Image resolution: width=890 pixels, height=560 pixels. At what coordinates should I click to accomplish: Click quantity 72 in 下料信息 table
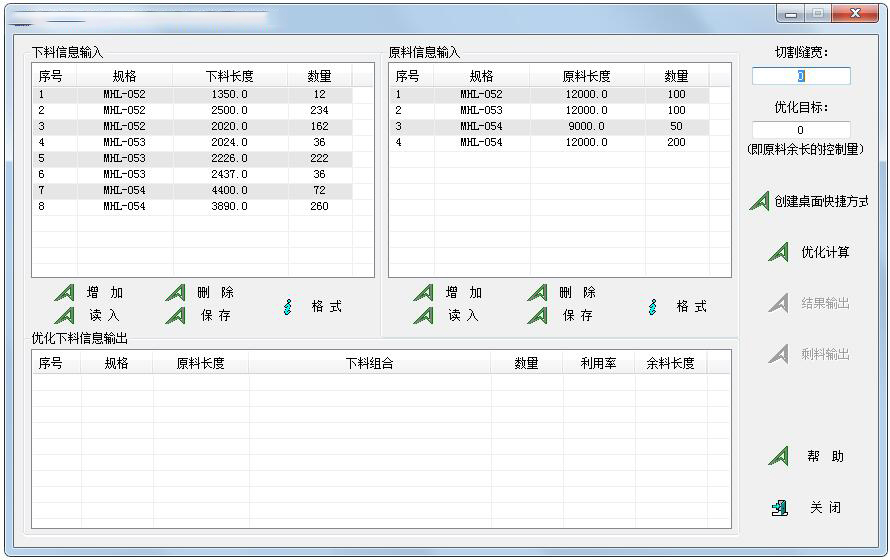tap(320, 190)
